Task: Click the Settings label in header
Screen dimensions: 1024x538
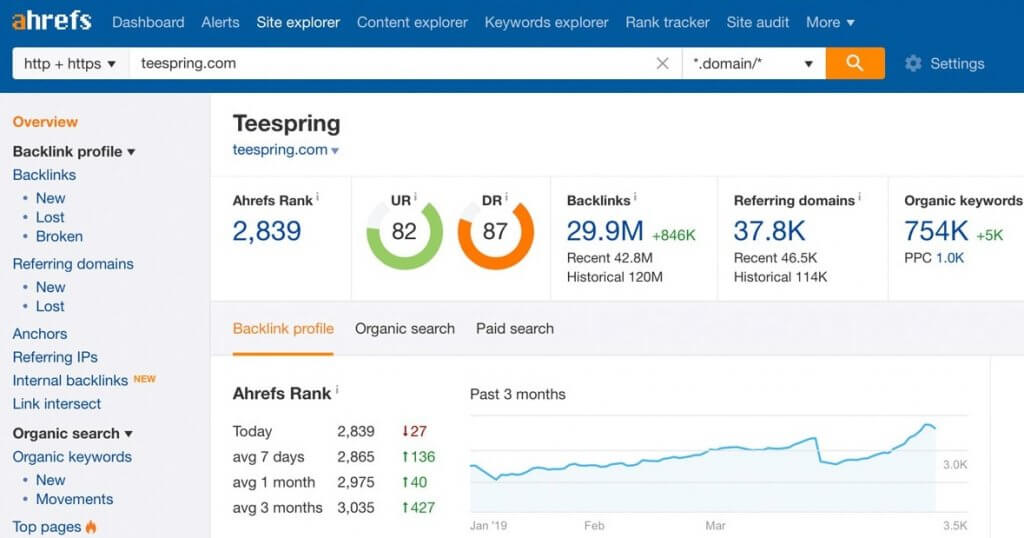Action: click(x=957, y=63)
